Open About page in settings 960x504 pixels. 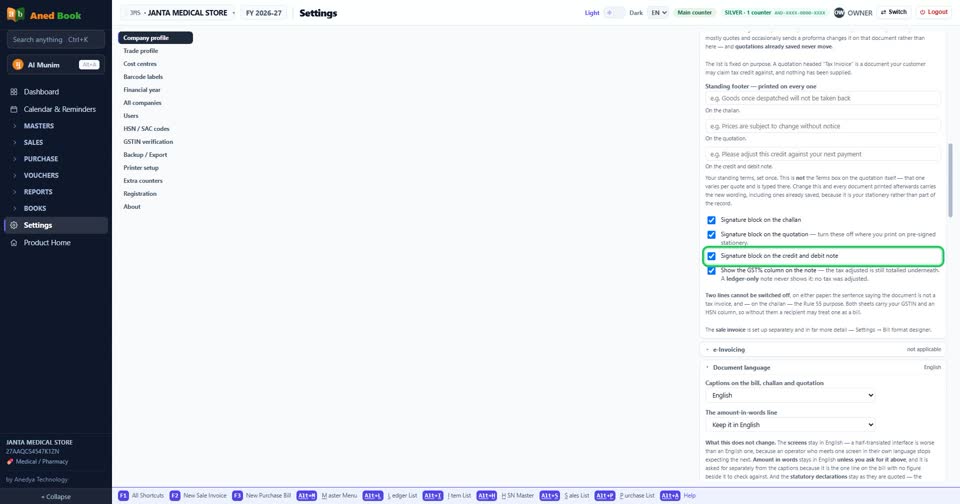(132, 207)
